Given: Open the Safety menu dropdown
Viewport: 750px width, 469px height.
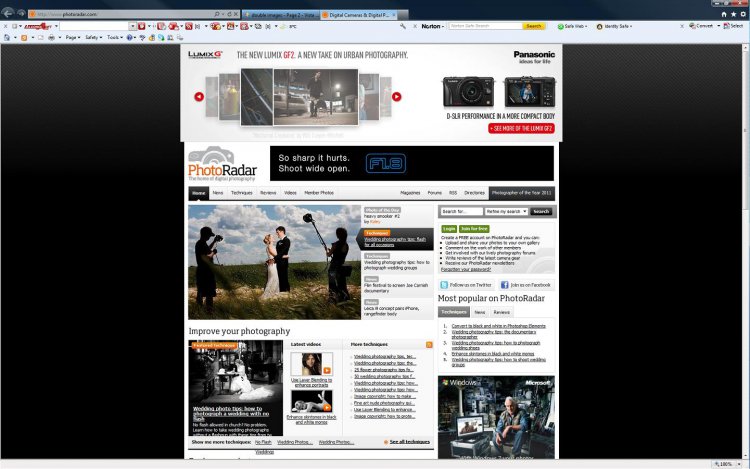Looking at the screenshot, I should point(93,37).
